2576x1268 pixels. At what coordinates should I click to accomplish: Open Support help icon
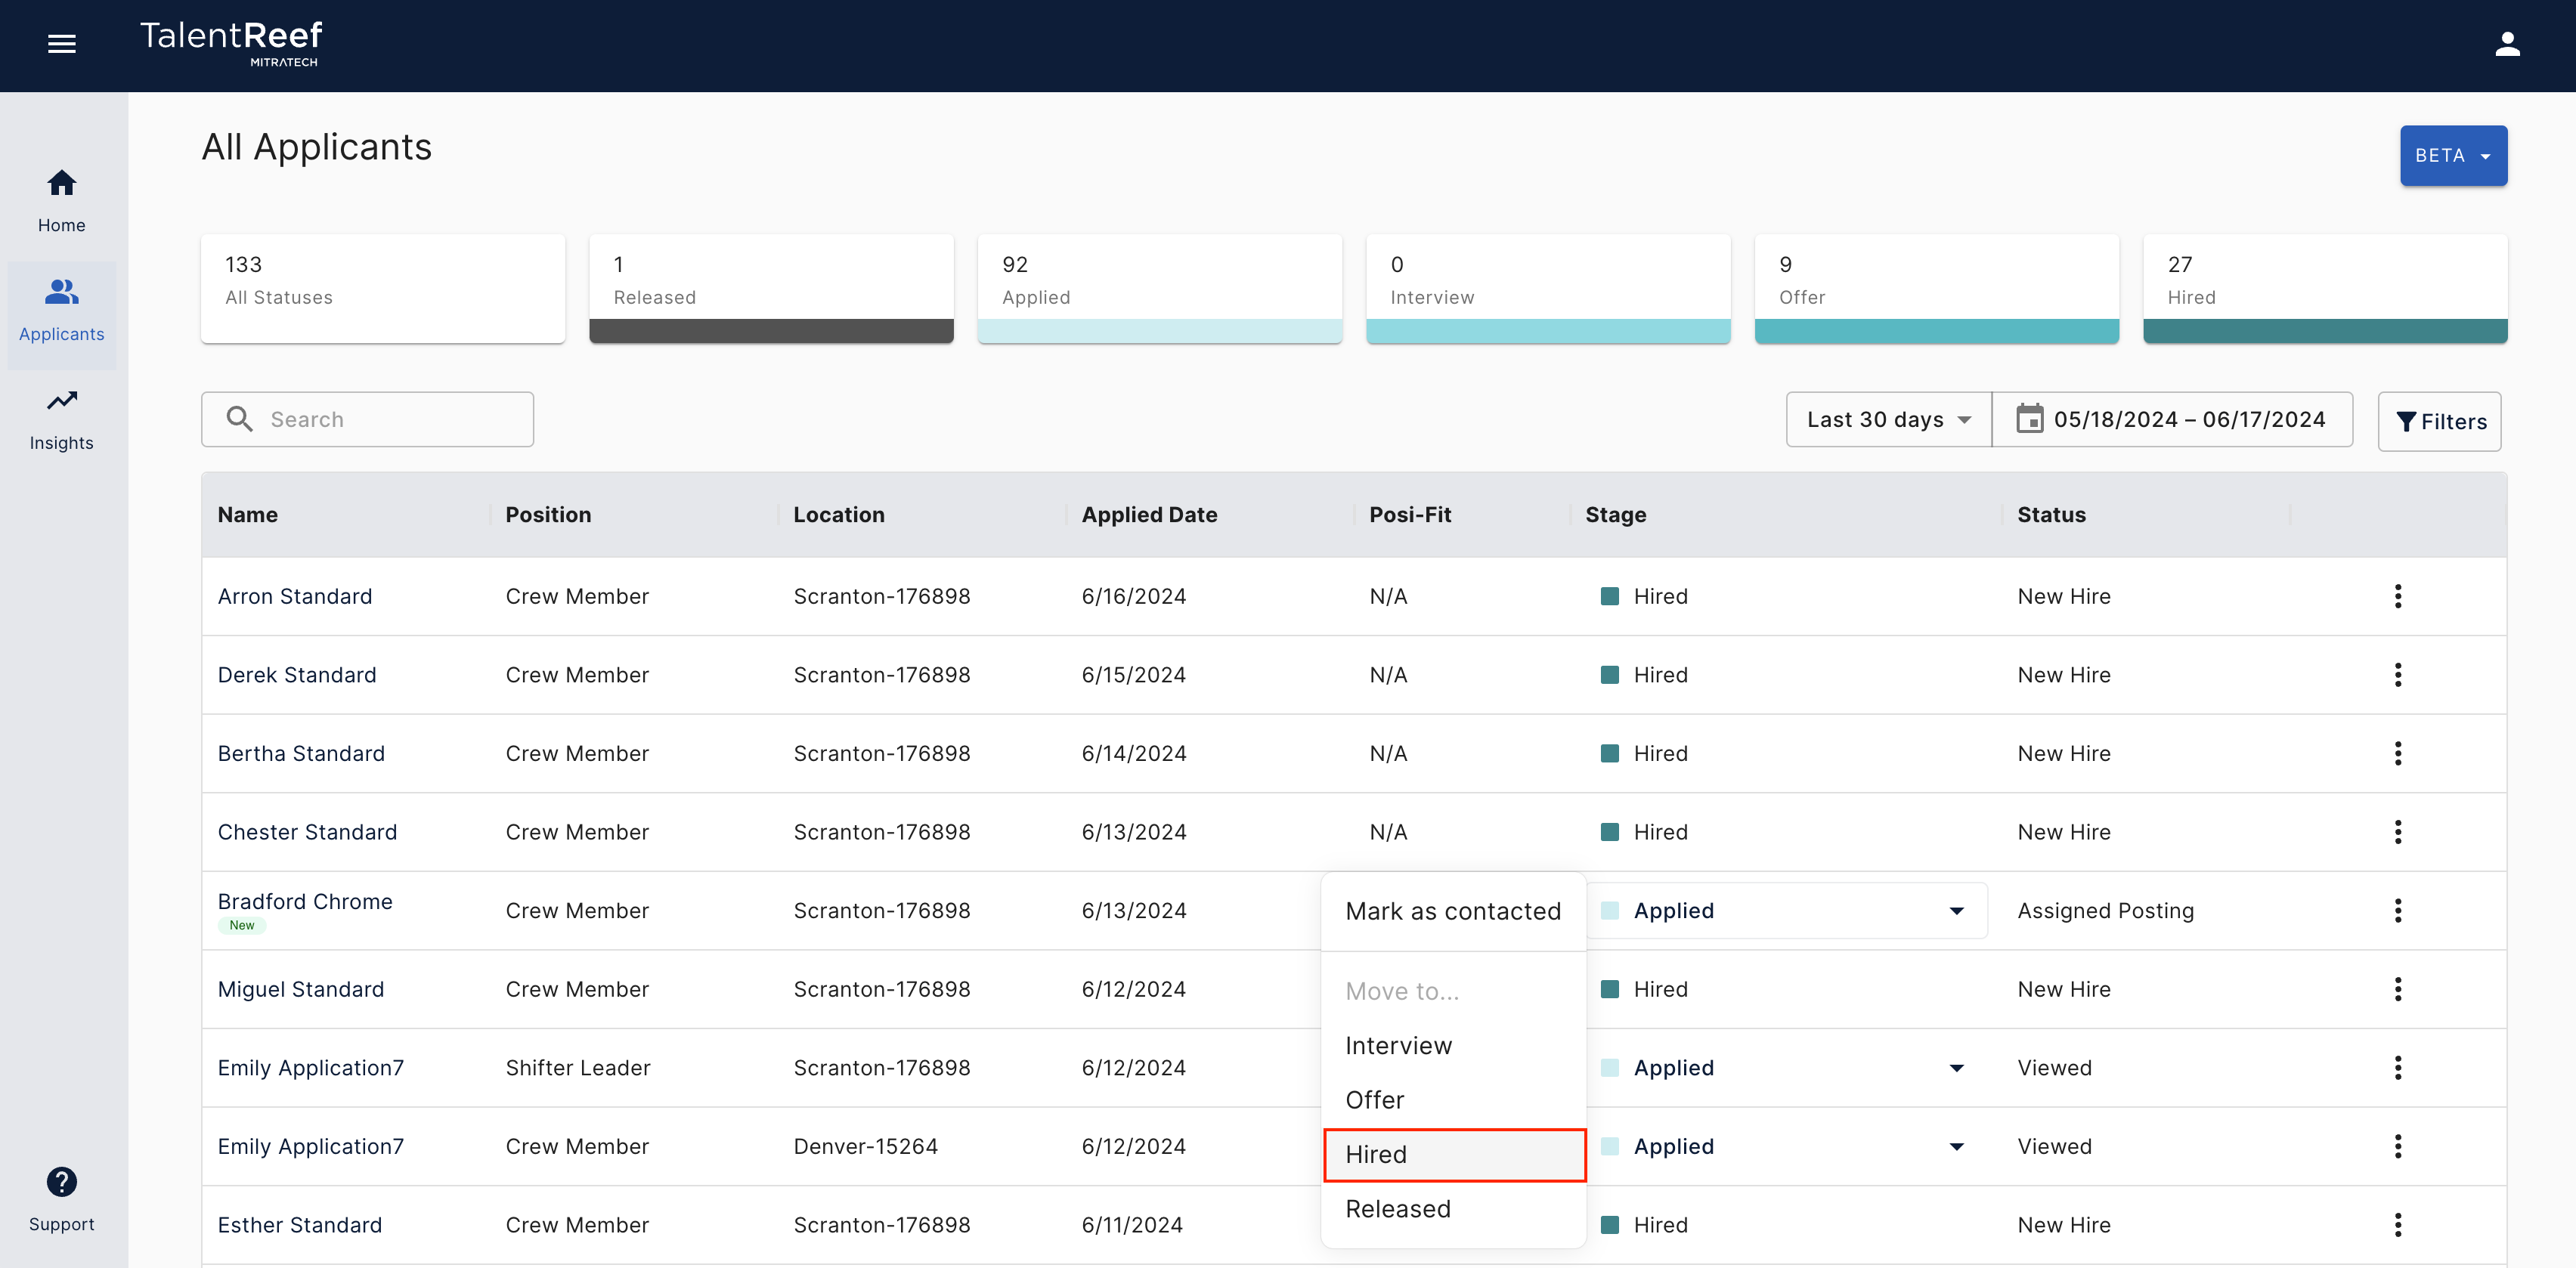62,1182
